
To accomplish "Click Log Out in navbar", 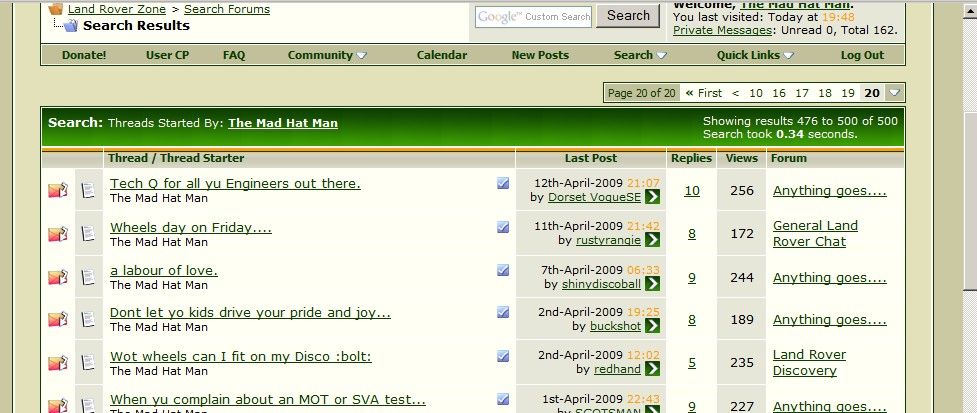I will (x=862, y=55).
